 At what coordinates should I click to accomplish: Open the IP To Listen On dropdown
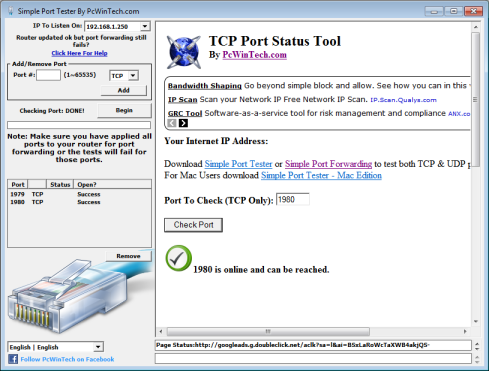(145, 26)
